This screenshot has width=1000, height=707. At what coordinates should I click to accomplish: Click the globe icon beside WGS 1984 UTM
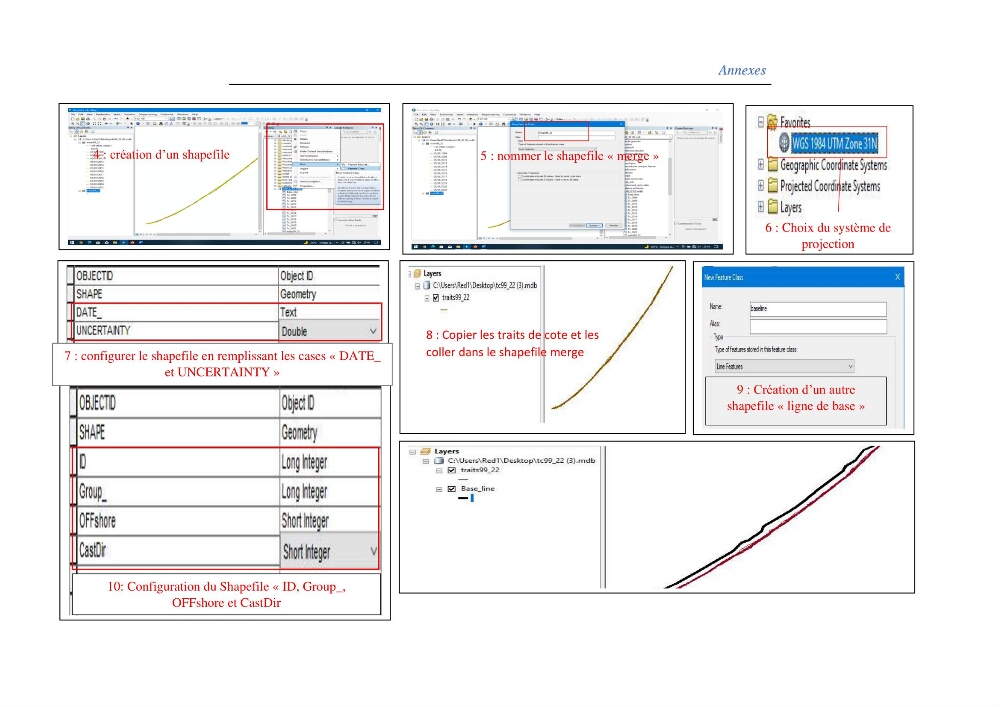point(784,143)
